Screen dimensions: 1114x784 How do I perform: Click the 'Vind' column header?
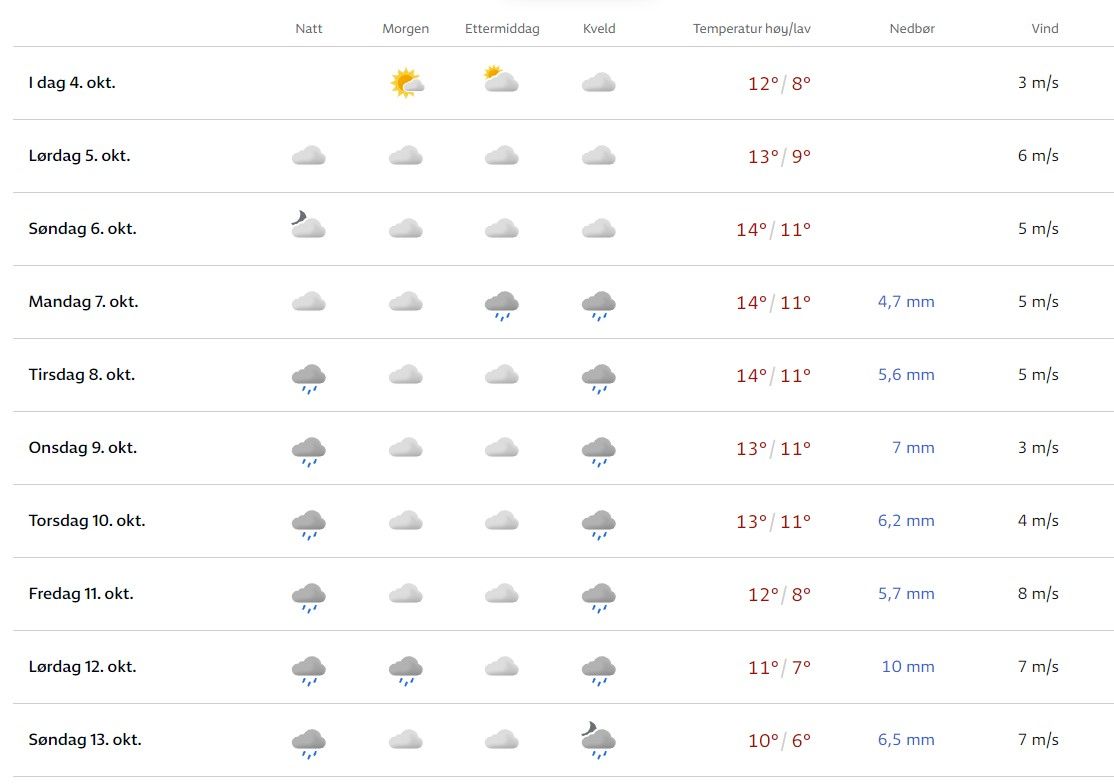1045,29
